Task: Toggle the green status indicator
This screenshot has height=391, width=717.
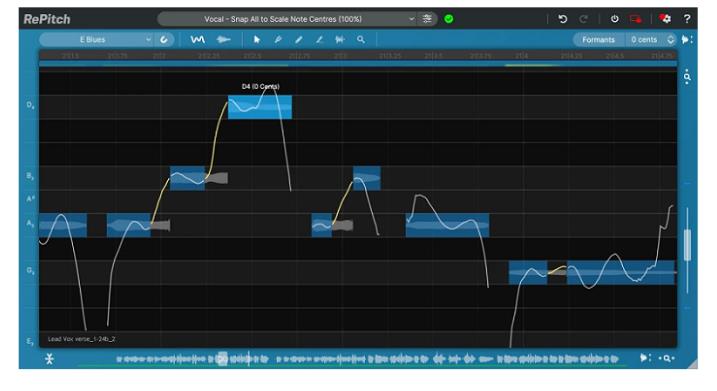Action: [449, 19]
